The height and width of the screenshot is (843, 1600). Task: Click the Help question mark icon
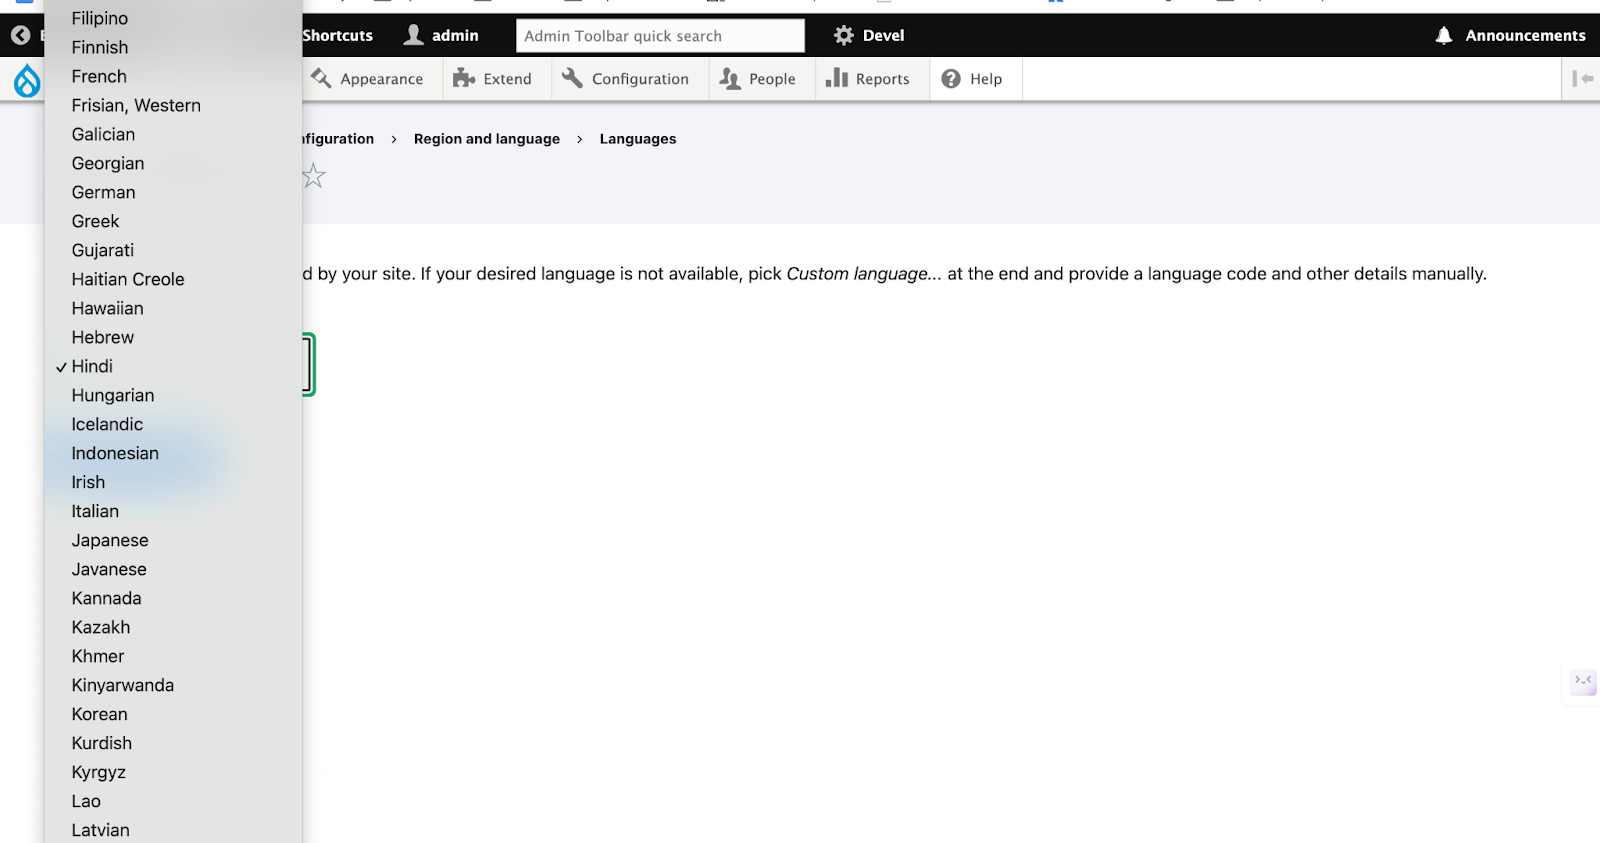(951, 78)
